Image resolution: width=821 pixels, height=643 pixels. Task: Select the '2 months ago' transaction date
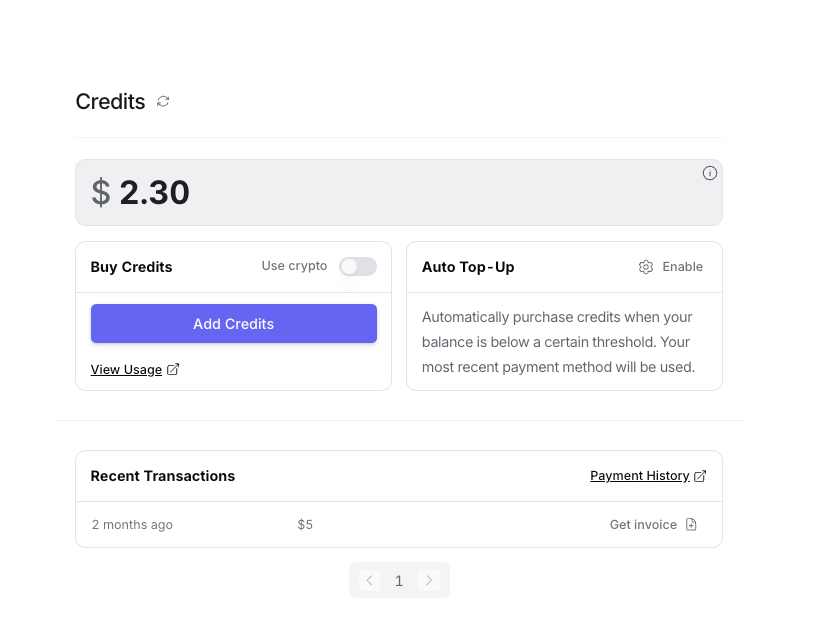pos(132,525)
